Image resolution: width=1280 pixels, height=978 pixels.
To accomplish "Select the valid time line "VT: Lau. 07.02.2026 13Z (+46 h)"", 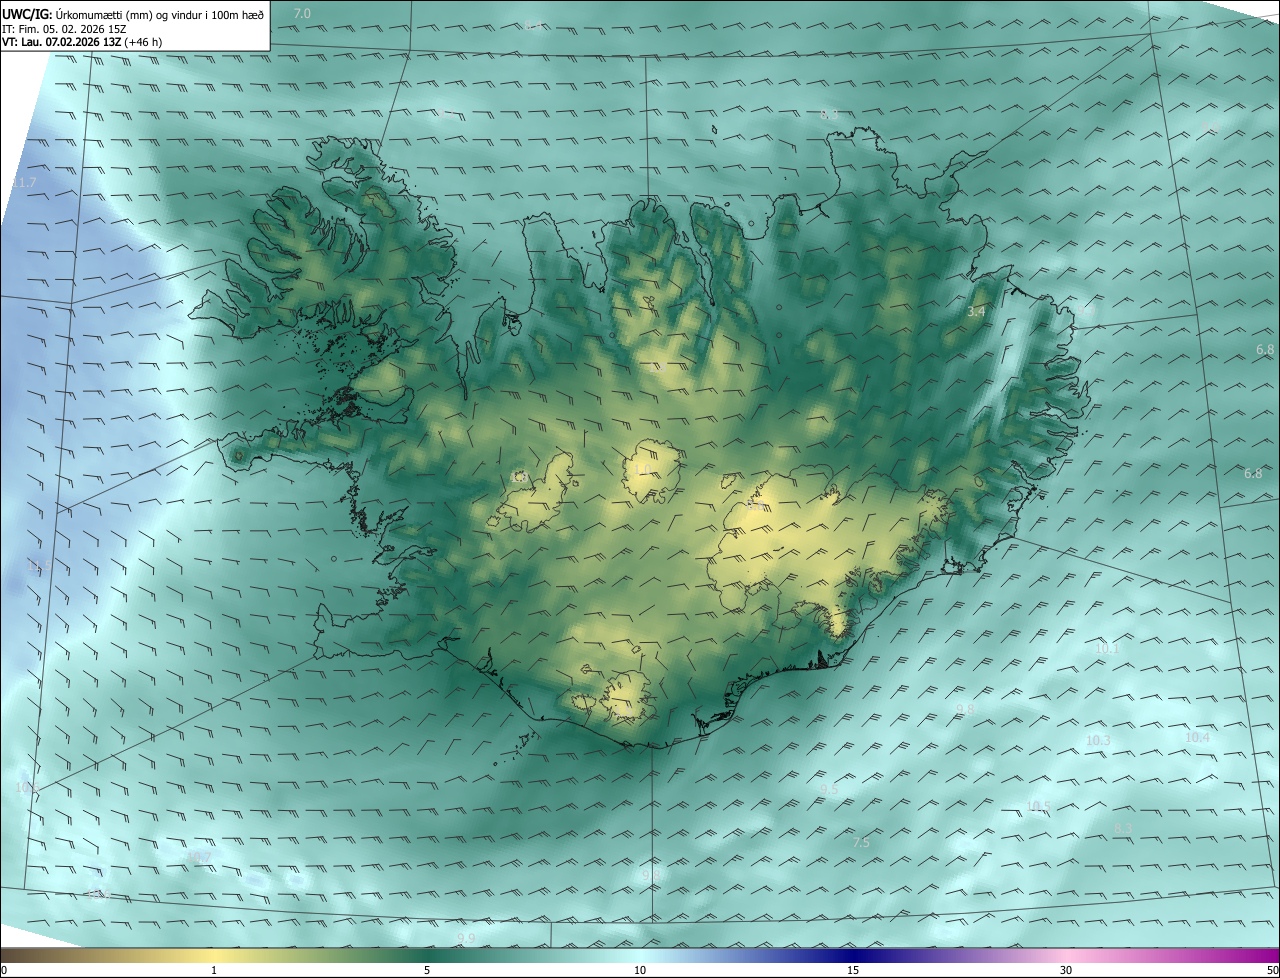I will tap(83, 43).
